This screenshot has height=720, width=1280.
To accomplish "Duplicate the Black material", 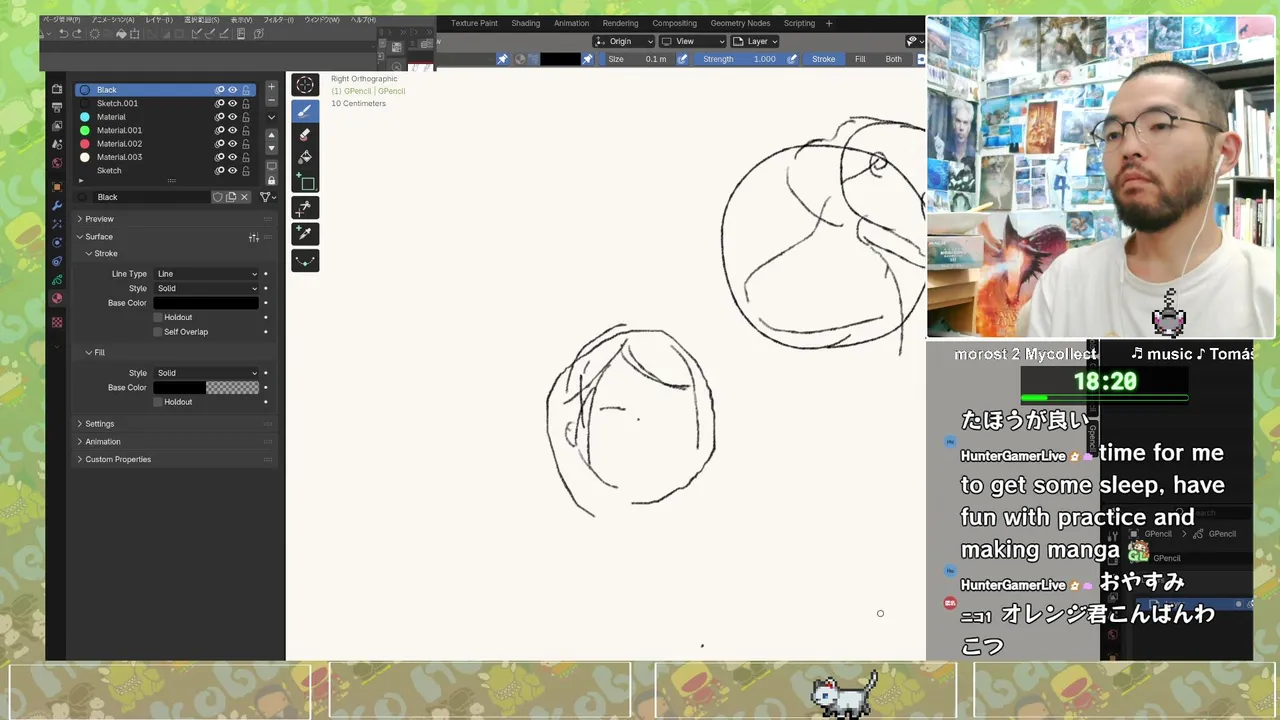I will (x=231, y=197).
